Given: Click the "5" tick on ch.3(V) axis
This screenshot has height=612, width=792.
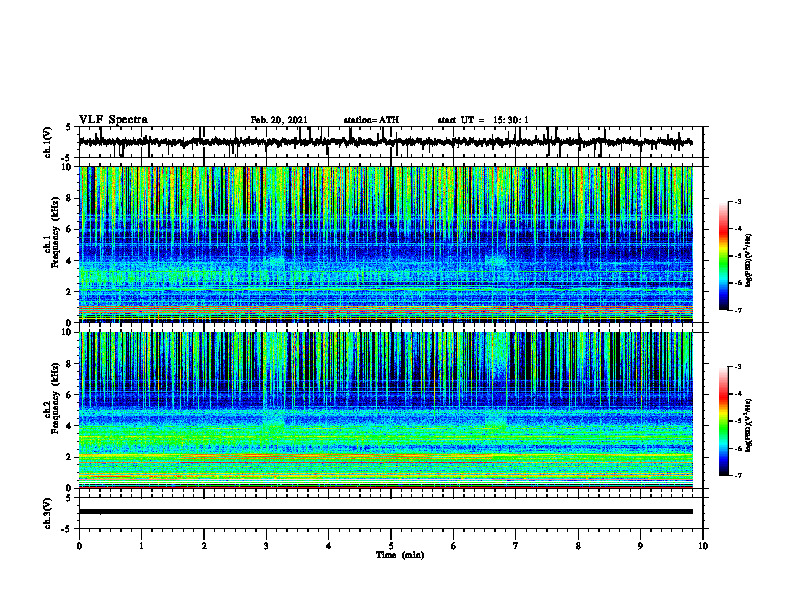Looking at the screenshot, I should pos(69,498).
